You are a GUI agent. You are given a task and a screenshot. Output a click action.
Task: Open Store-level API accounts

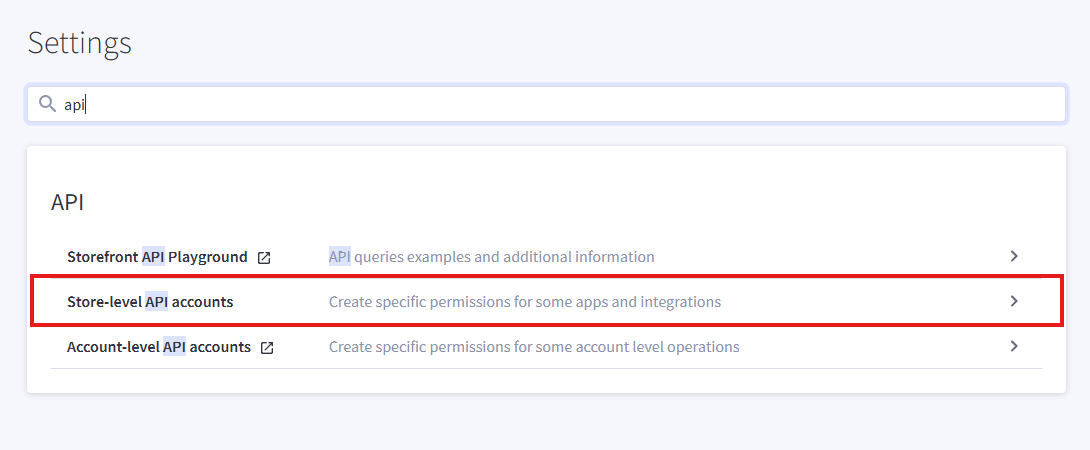point(150,301)
